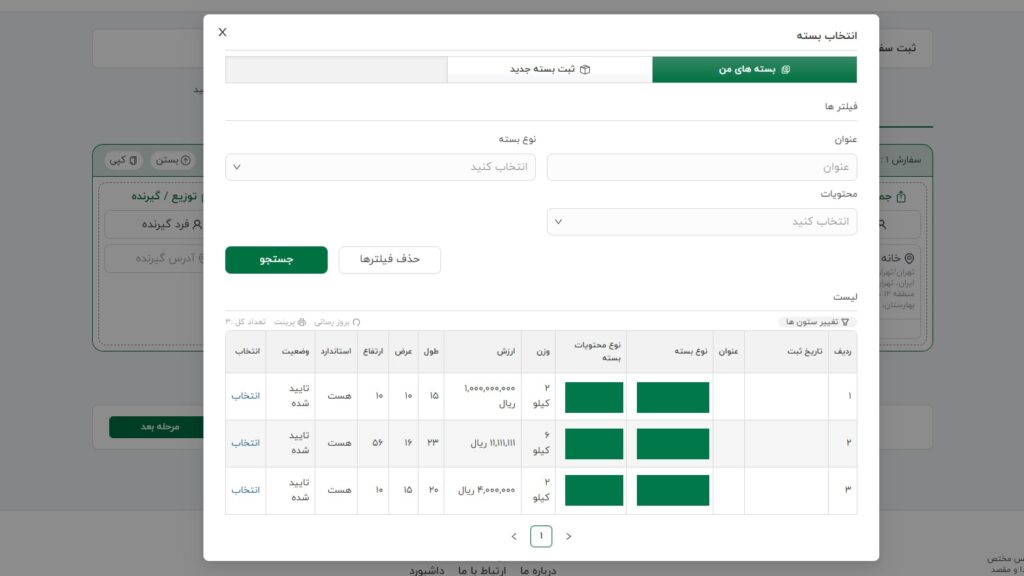
Task: Click the refresh 'بروز رسانی' icon
Action: tap(356, 322)
